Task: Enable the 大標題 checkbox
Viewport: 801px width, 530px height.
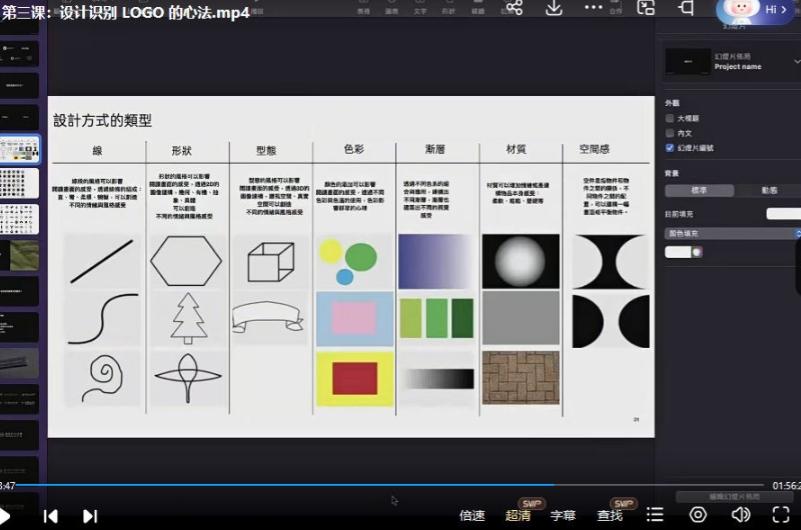Action: point(670,118)
